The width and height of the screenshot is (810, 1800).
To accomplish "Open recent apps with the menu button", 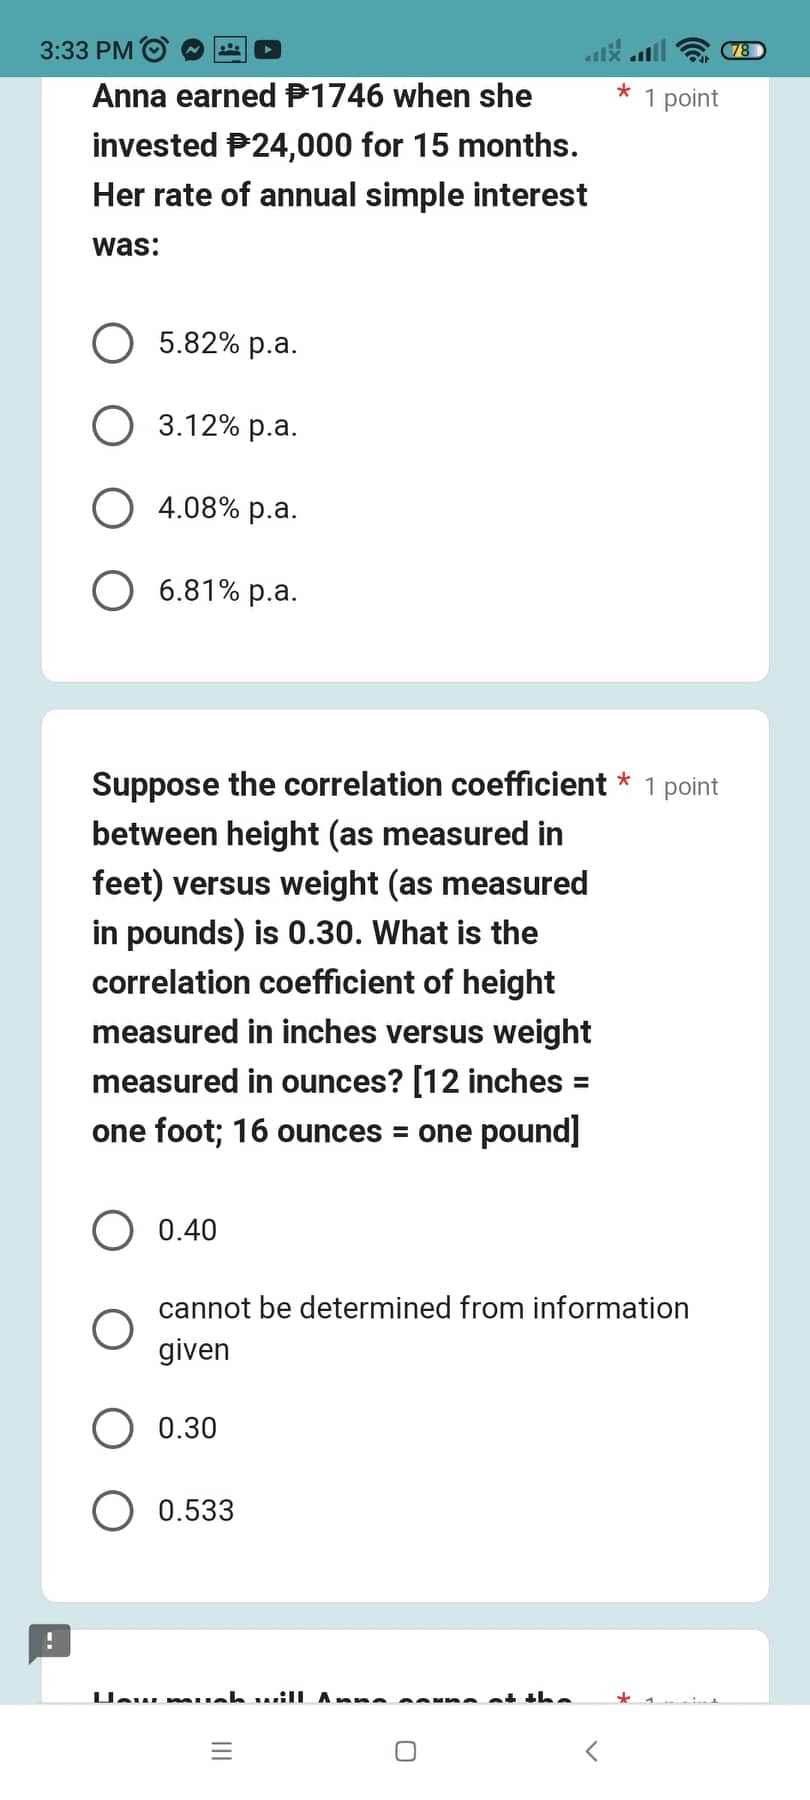I will coord(221,1750).
